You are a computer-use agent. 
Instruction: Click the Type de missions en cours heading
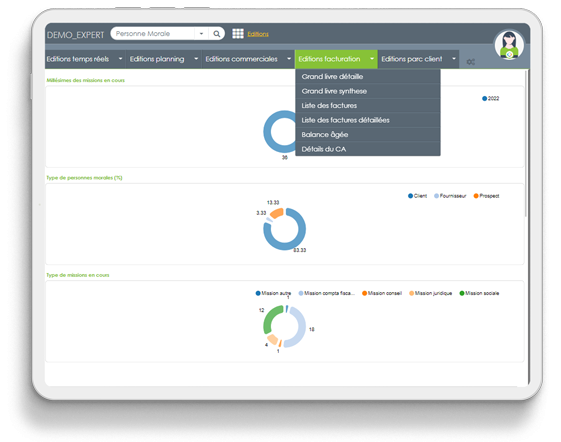tap(78, 275)
